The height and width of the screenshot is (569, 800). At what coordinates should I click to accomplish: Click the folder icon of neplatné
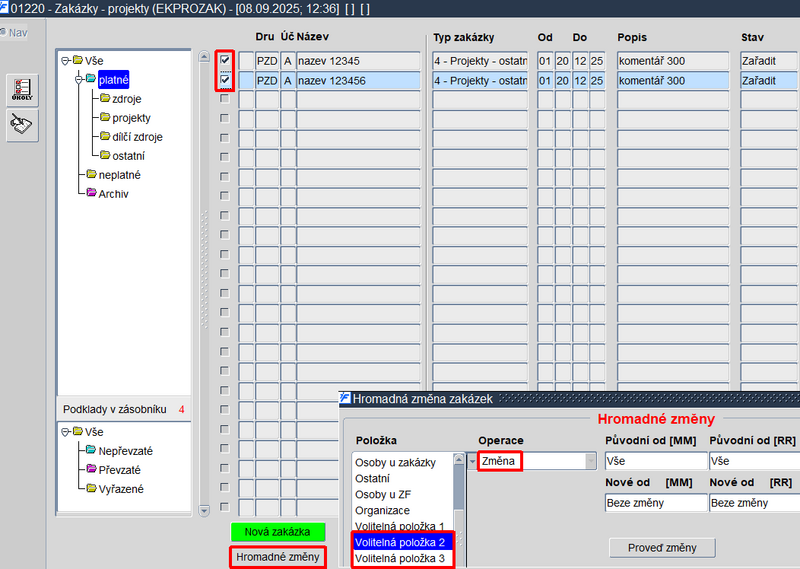(x=91, y=174)
